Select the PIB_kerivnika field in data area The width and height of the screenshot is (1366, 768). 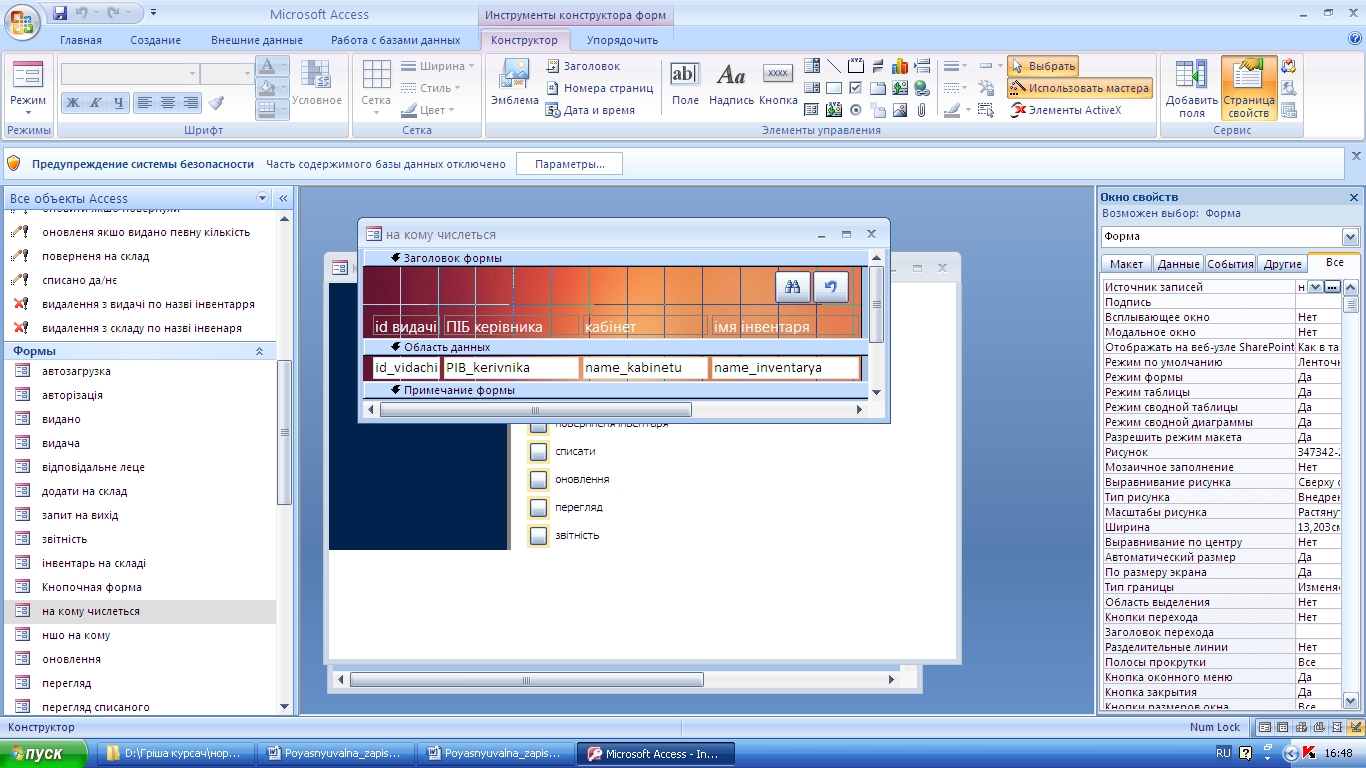click(511, 368)
